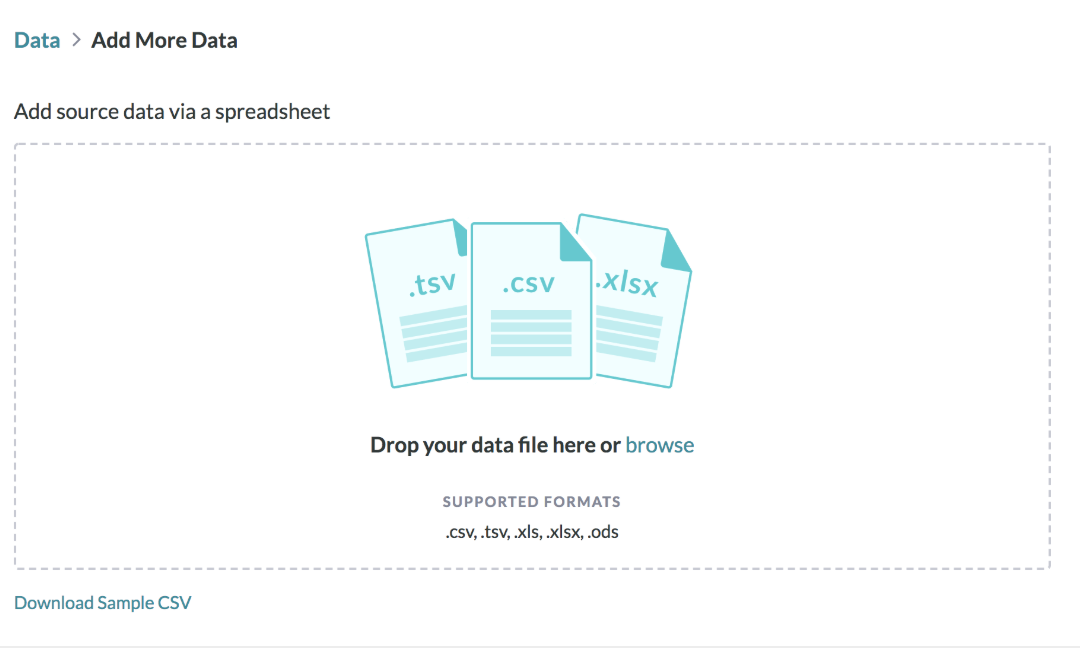Click the striped rows on .xlsx icon
The image size is (1080, 650).
point(629,333)
